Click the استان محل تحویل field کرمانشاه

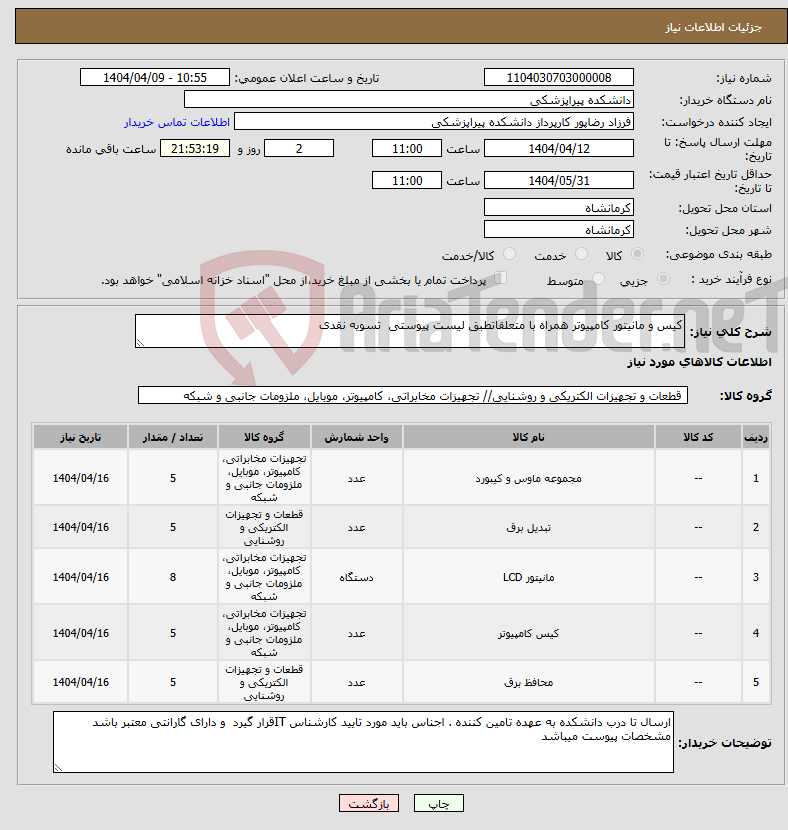559,208
